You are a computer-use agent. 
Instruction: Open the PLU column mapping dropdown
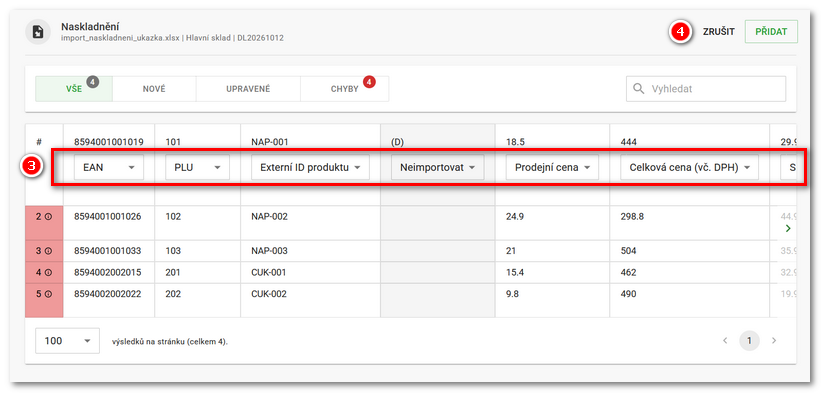[x=198, y=167]
